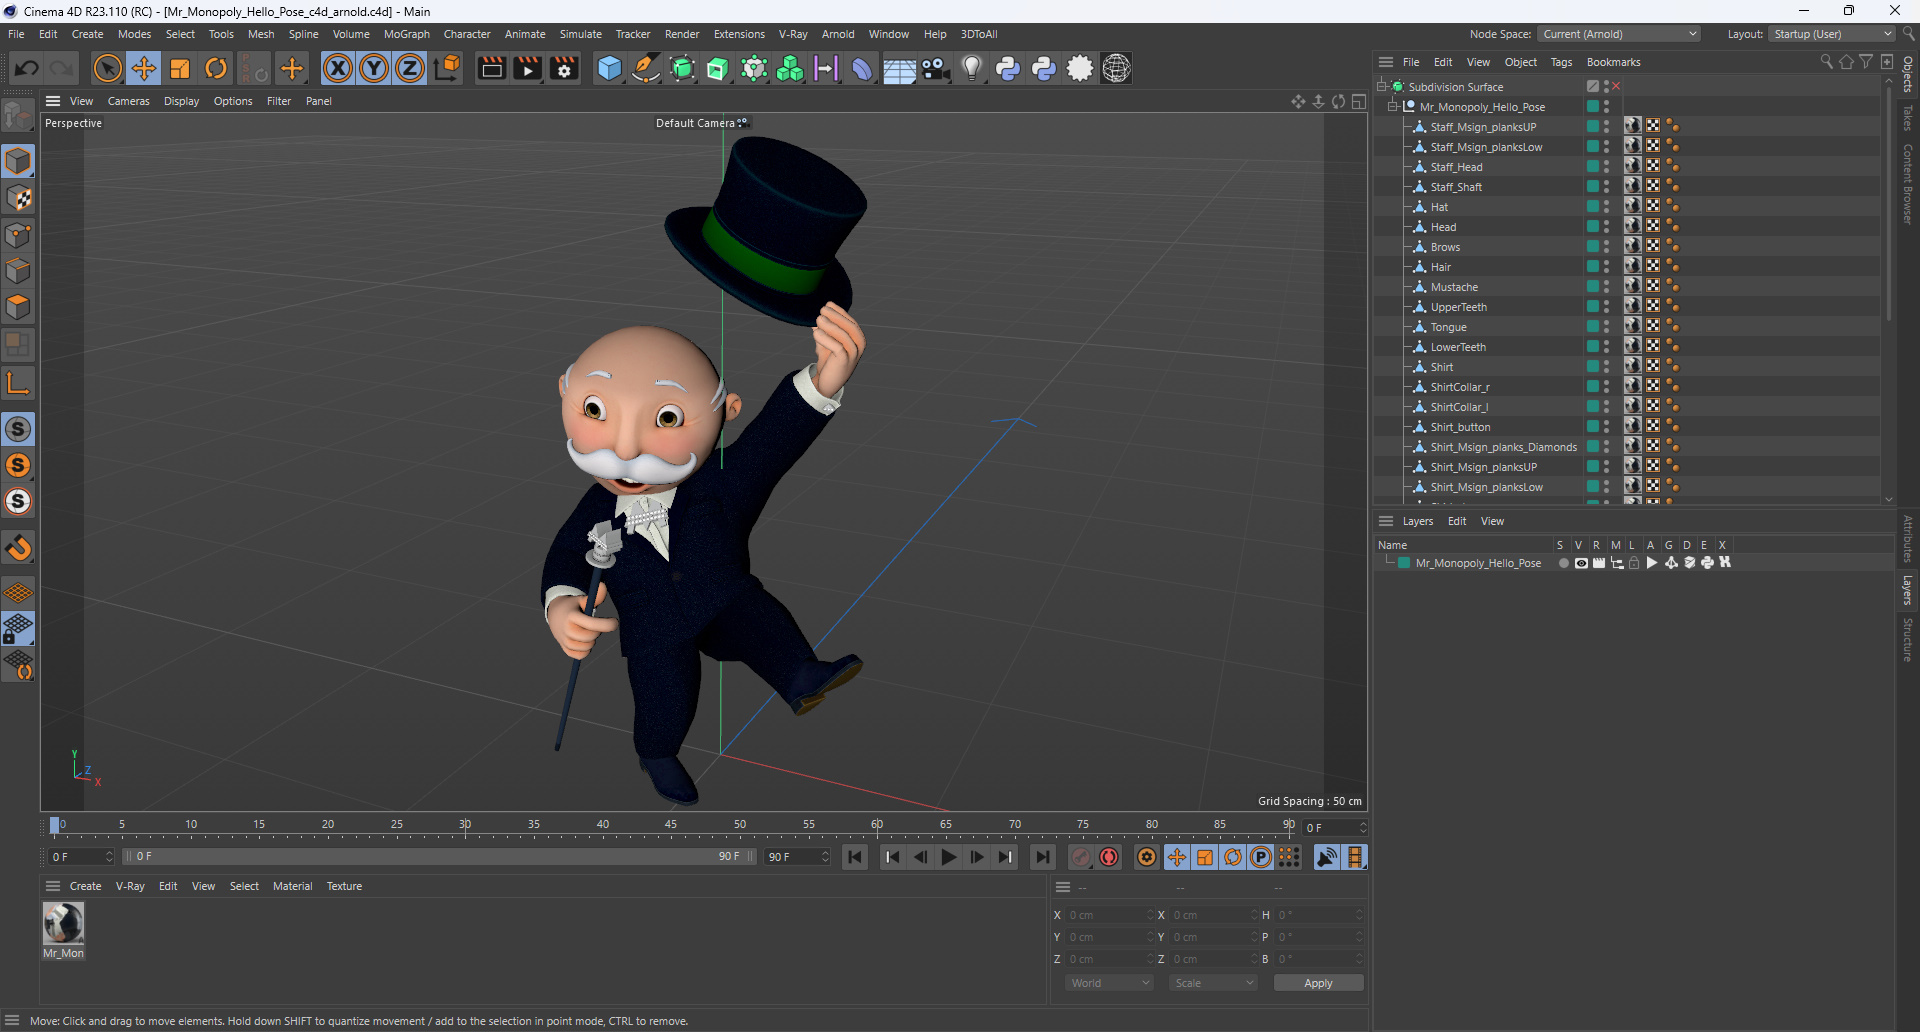1920x1032 pixels.
Task: Go to start of animation
Action: tap(855, 857)
